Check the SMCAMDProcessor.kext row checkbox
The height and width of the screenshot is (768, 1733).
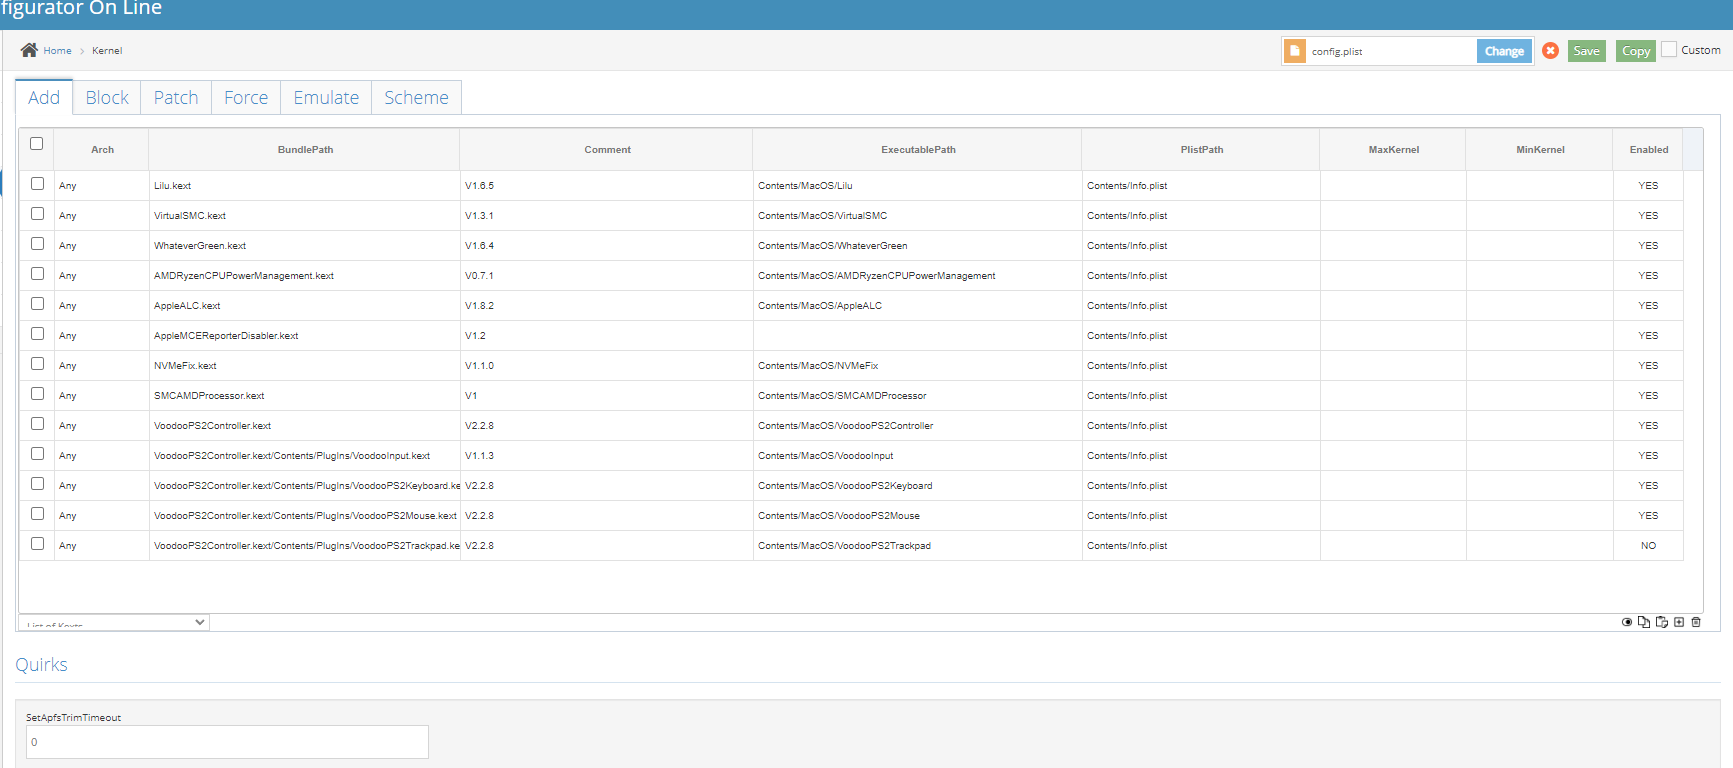tap(38, 394)
